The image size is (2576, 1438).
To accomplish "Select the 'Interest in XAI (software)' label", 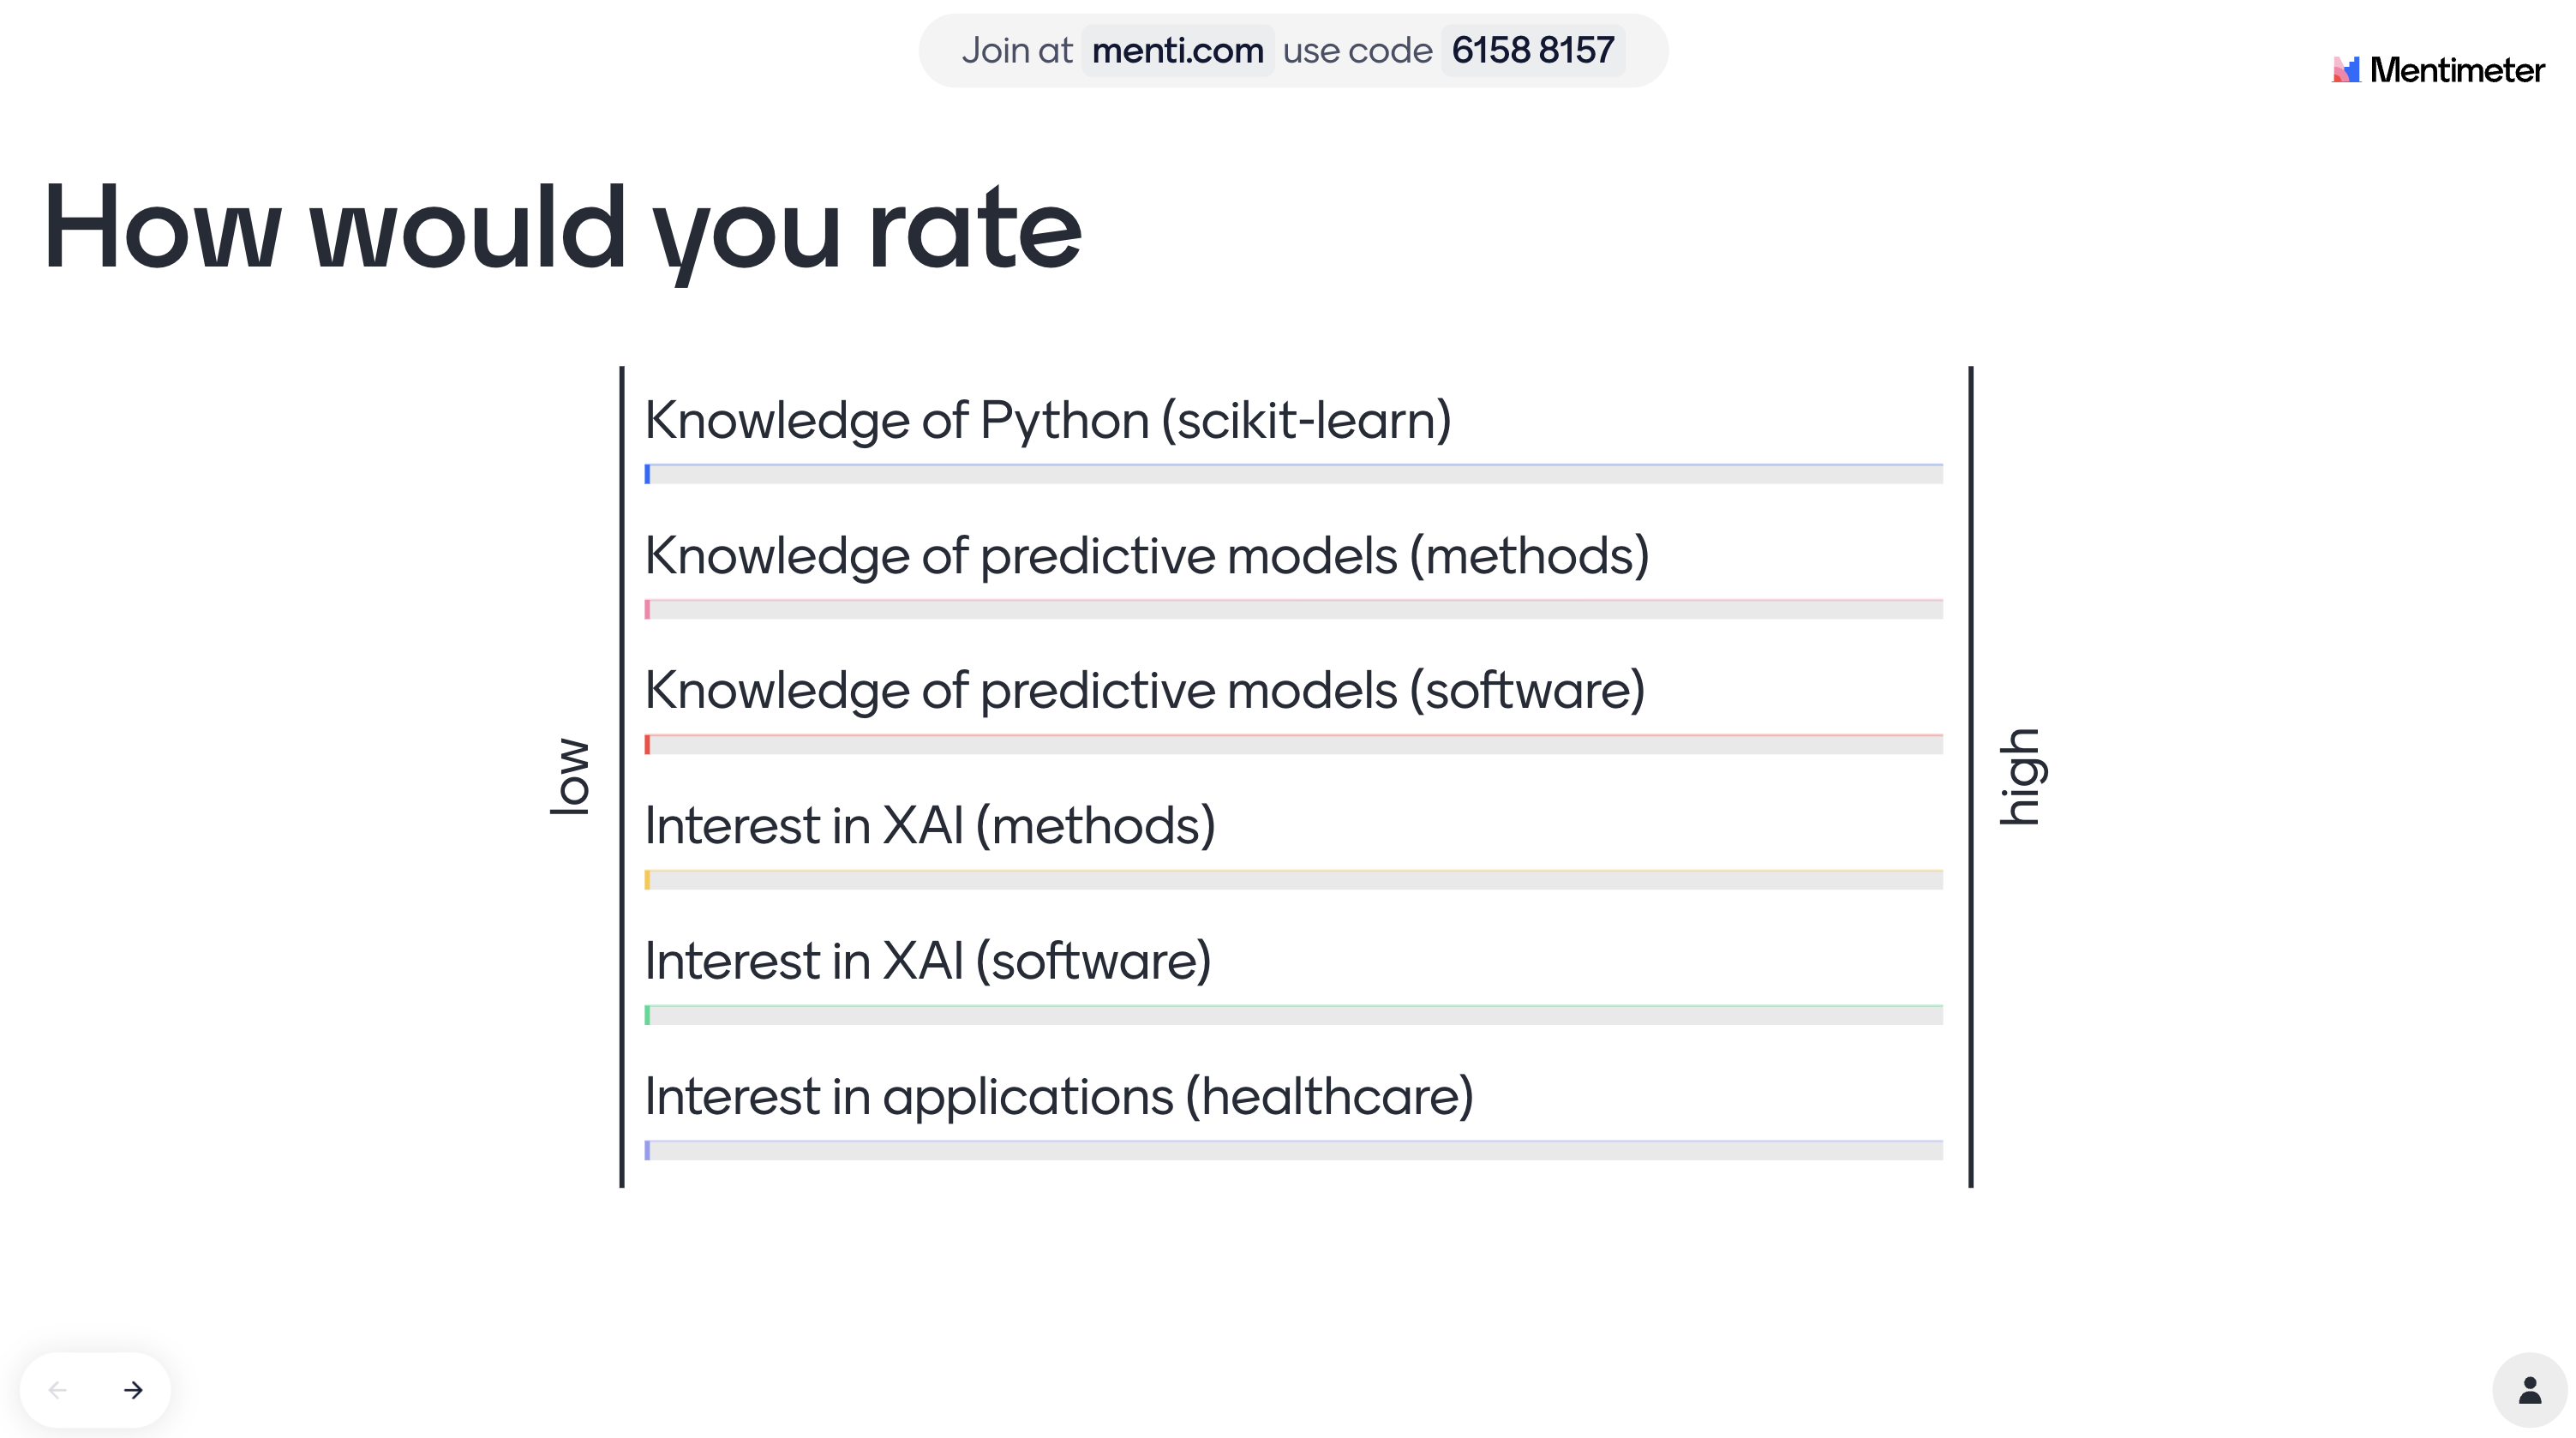I will [927, 961].
